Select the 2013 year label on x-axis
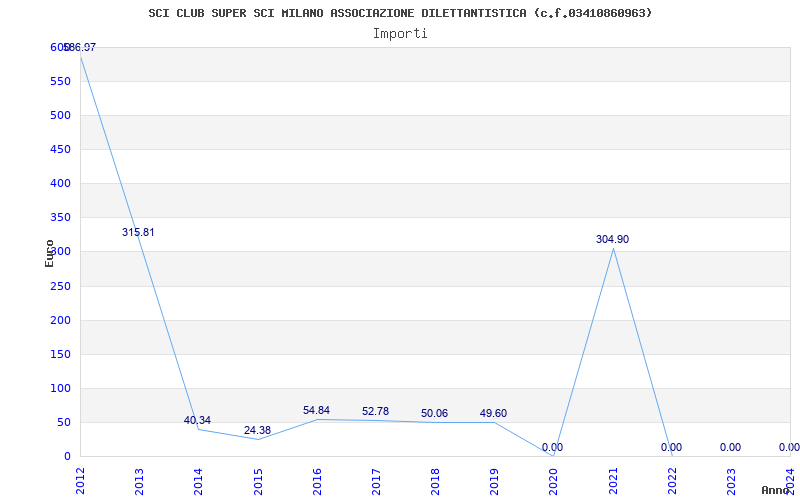This screenshot has height=500, width=800. 139,482
